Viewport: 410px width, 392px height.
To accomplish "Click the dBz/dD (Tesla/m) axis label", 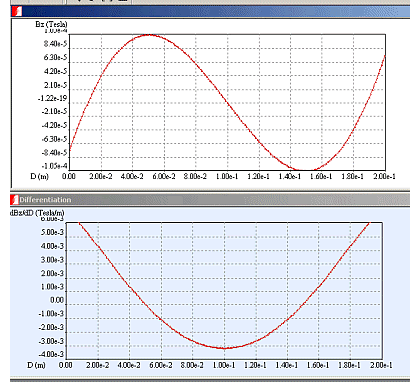I will click(37, 213).
